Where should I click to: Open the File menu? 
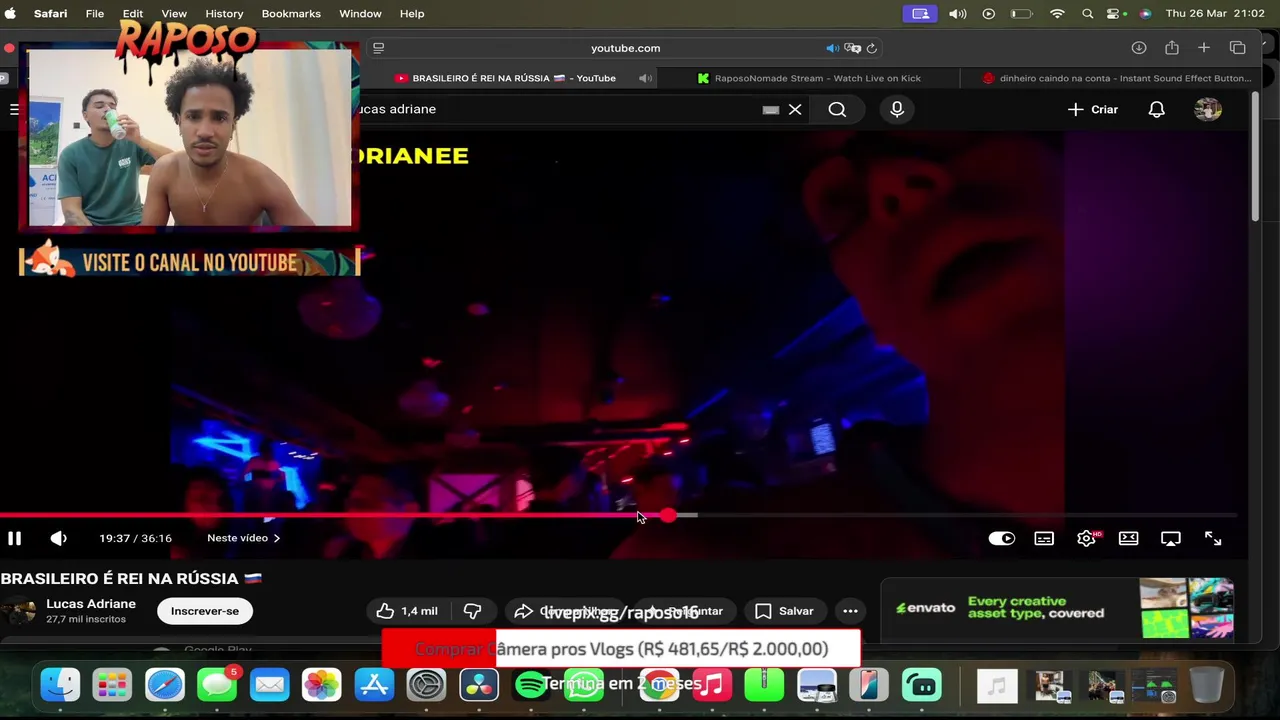95,13
